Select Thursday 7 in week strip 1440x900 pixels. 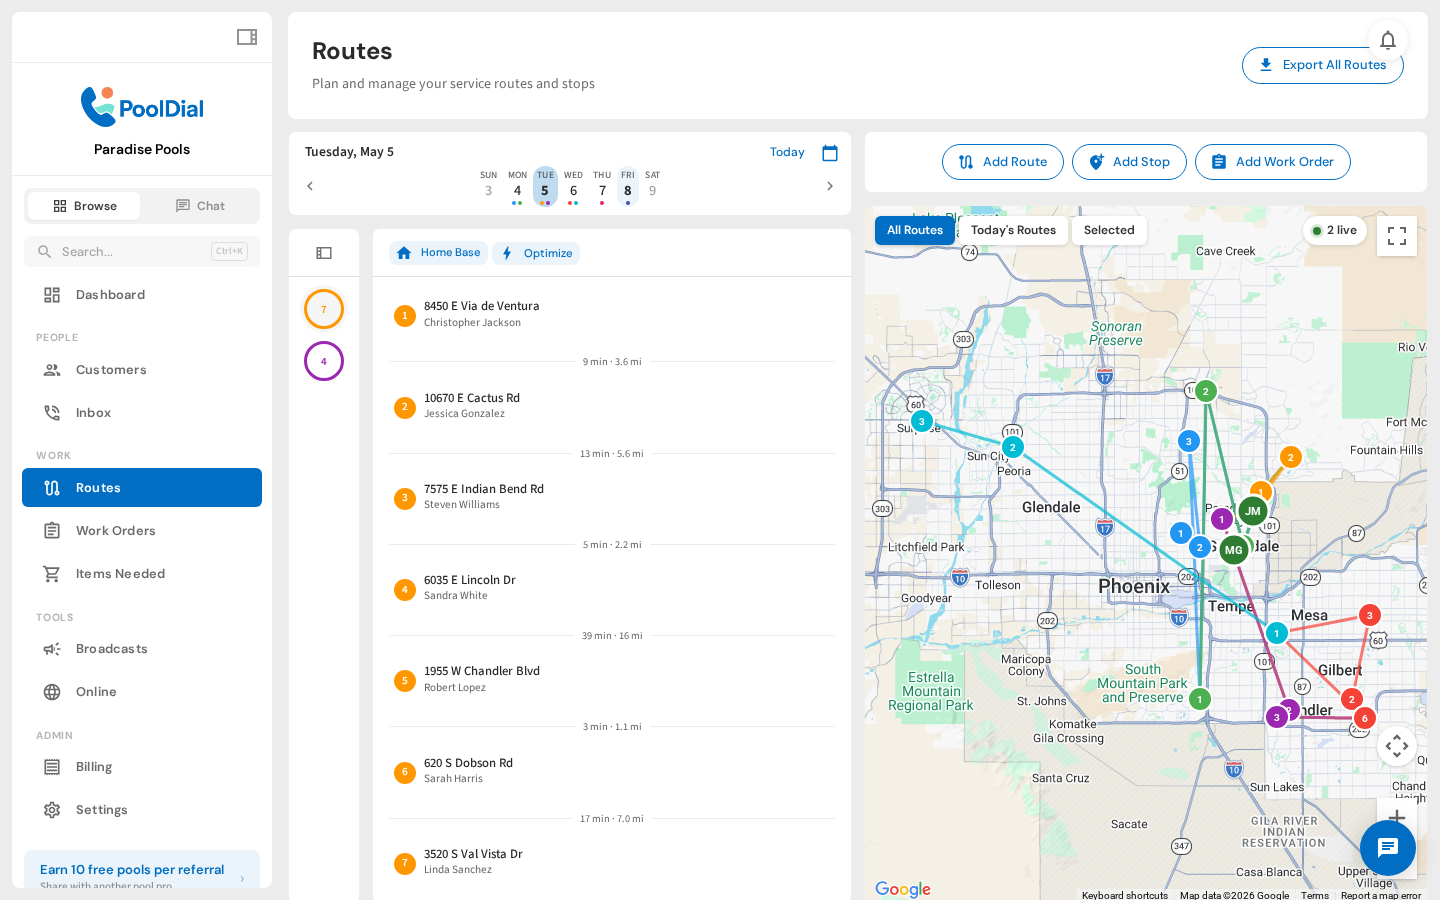pyautogui.click(x=602, y=187)
